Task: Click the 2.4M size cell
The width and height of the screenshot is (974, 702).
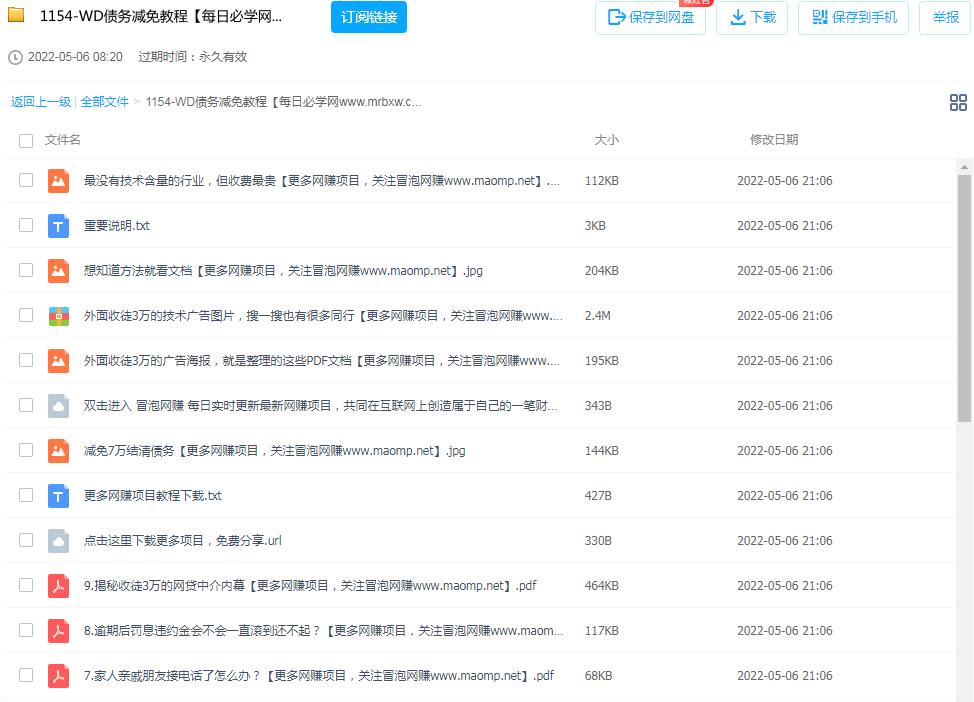Action: point(598,316)
